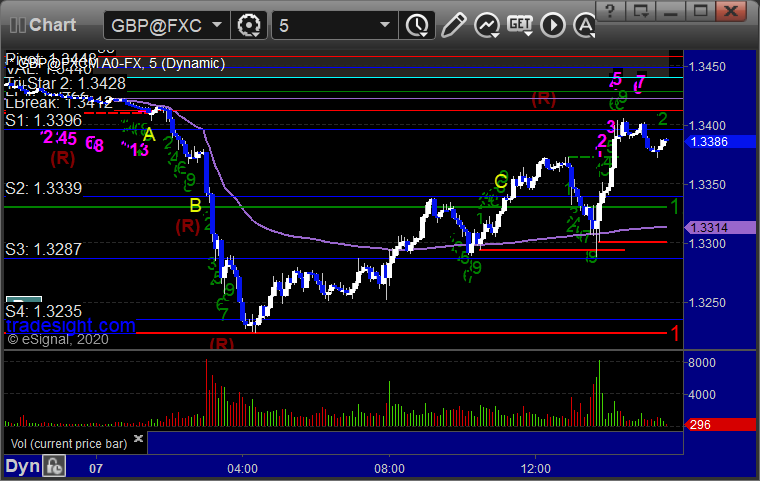
Task: Click the red volume marker 296
Action: click(x=720, y=425)
